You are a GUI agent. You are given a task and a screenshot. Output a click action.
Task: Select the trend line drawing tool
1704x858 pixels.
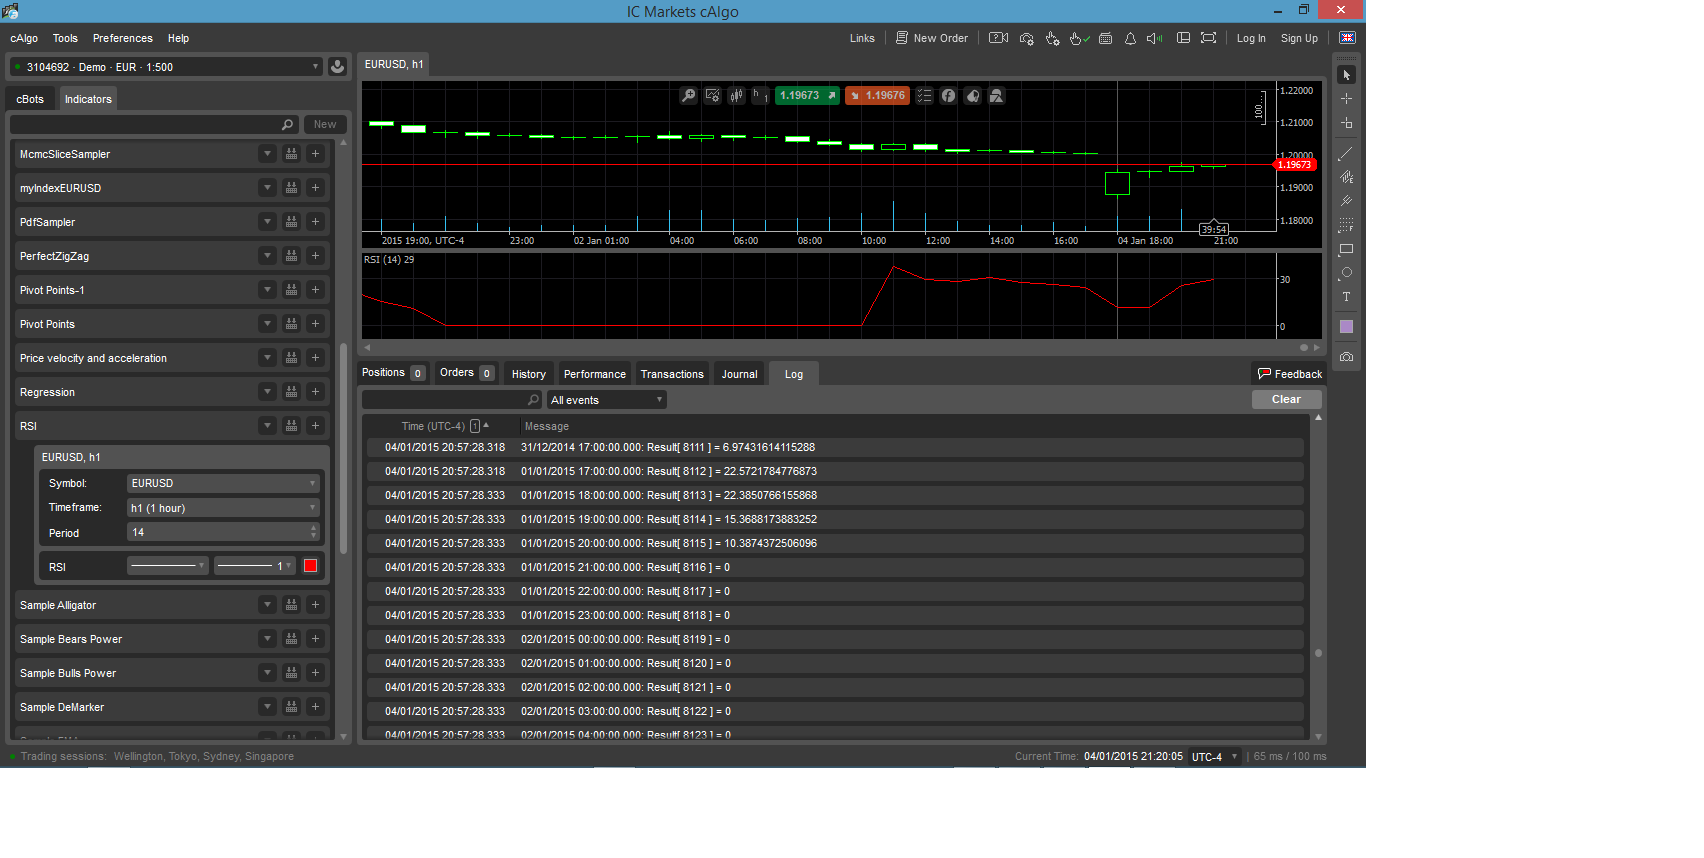(1346, 153)
